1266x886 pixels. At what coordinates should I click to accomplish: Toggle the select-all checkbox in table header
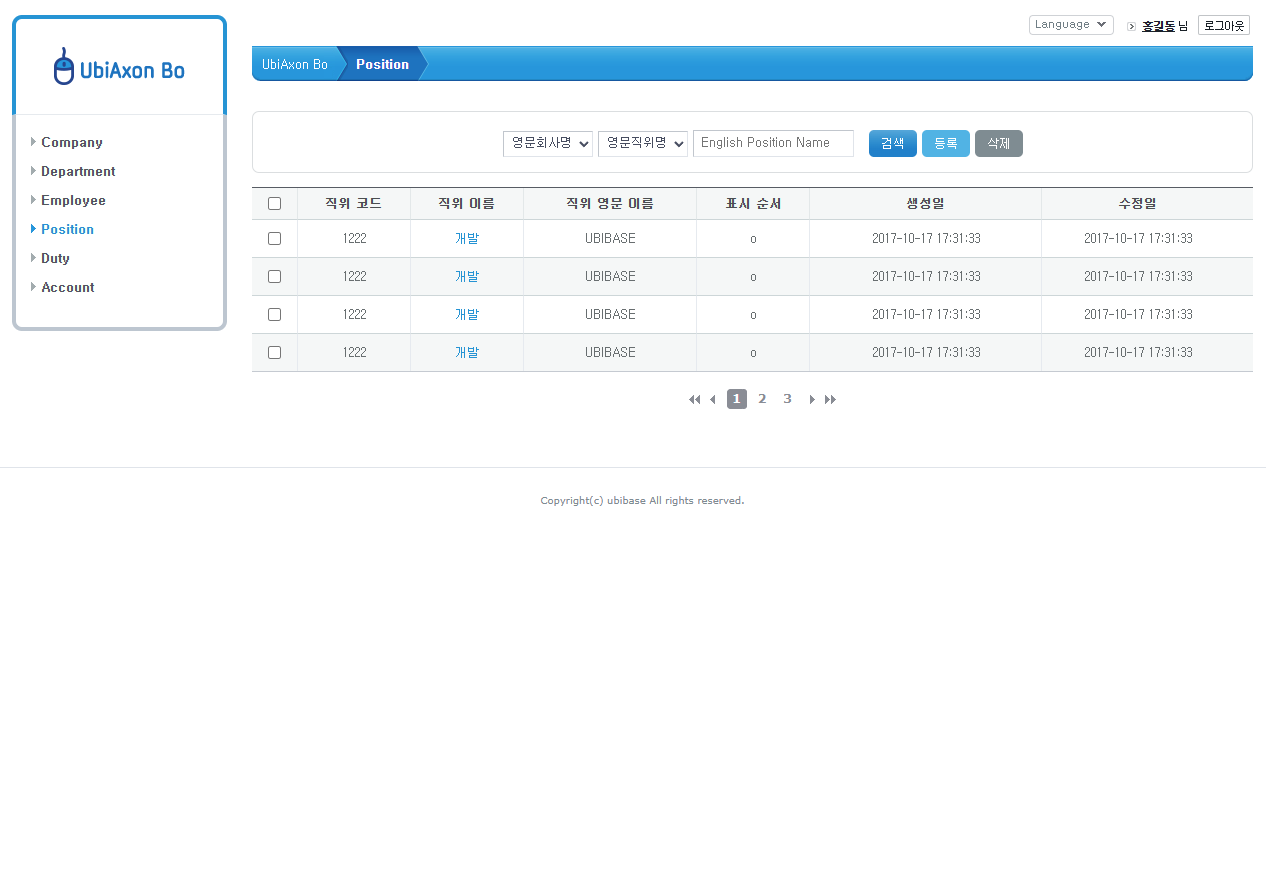click(x=274, y=203)
